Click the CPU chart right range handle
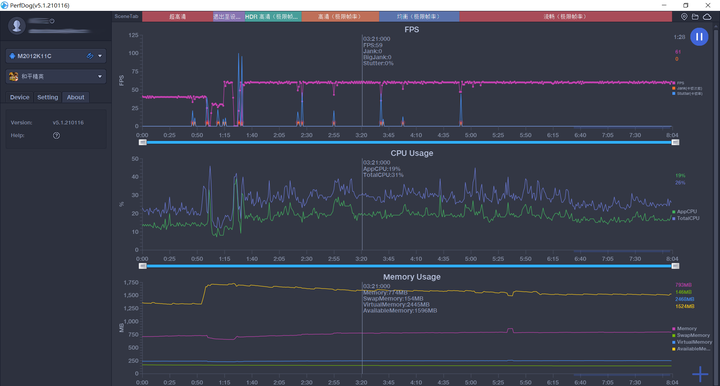Image resolution: width=720 pixels, height=386 pixels. [x=675, y=266]
